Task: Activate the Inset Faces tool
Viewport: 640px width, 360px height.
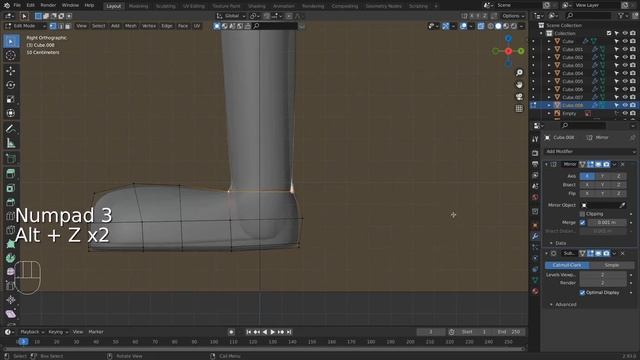Action: (x=11, y=188)
